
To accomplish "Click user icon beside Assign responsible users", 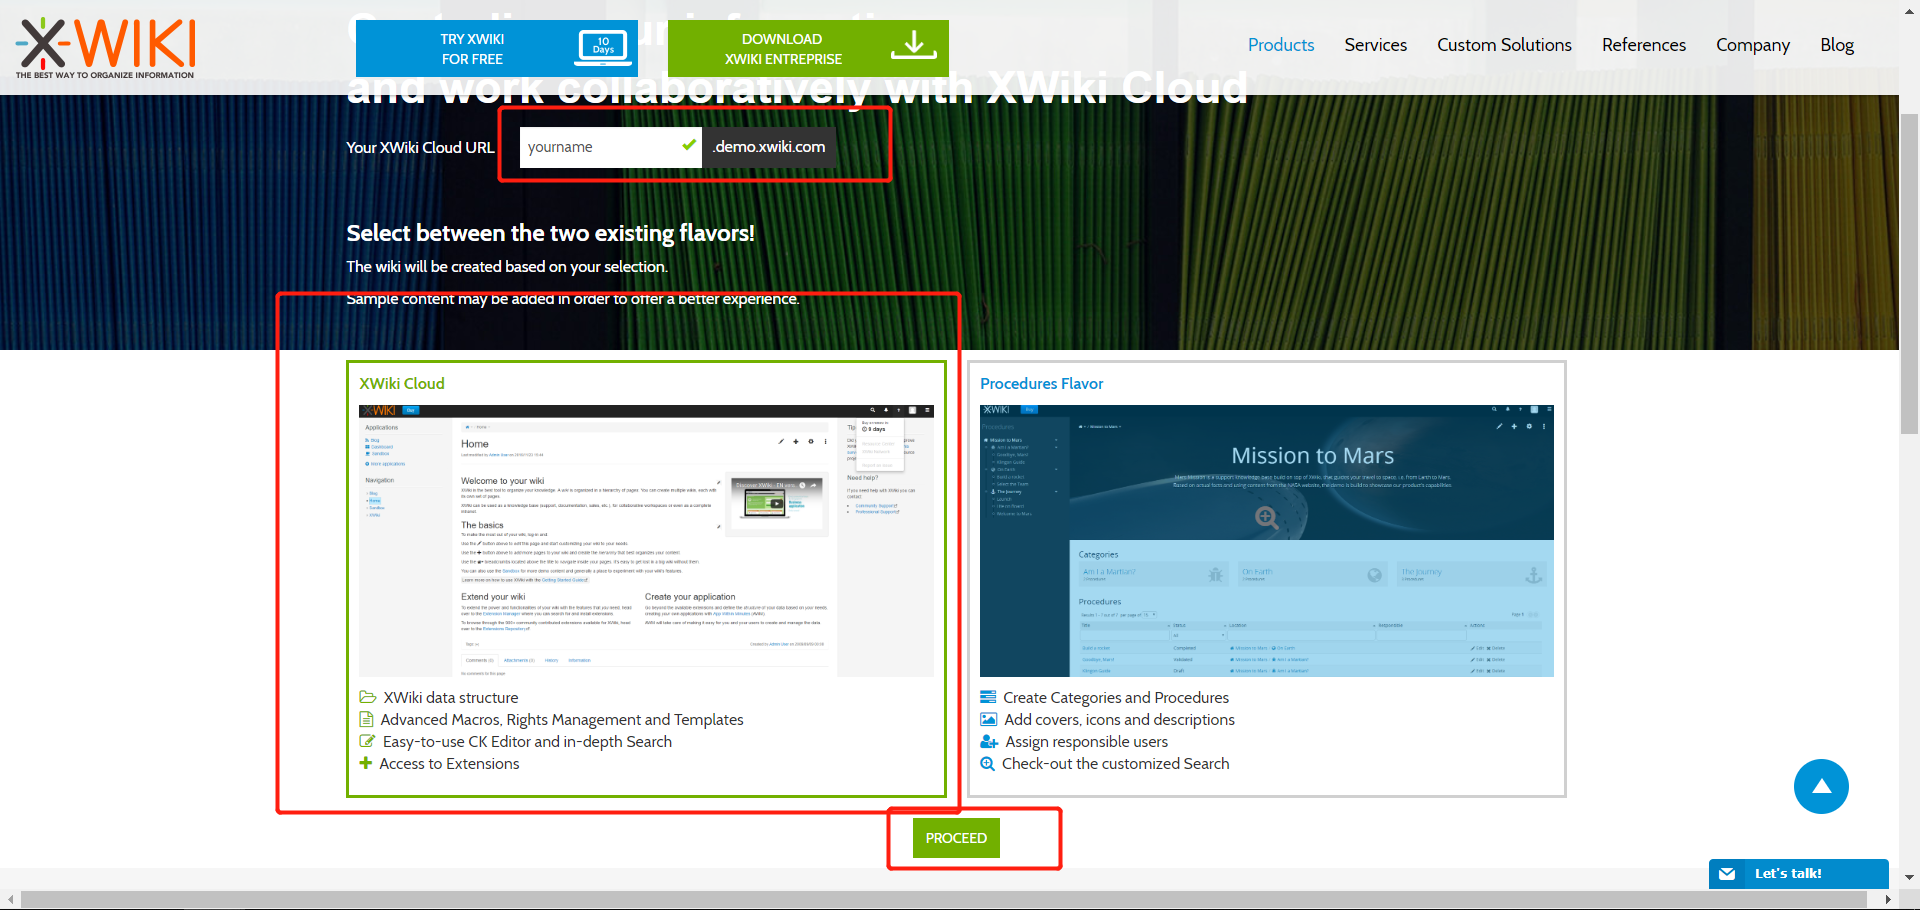I will 989,741.
